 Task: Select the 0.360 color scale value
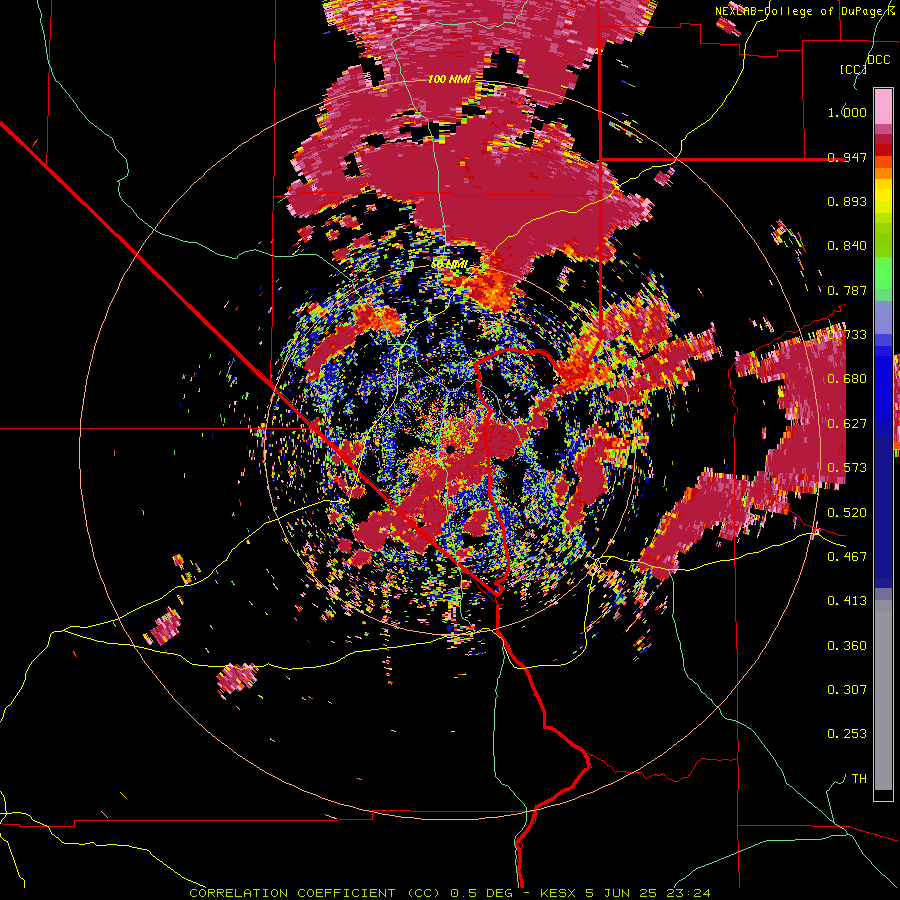tap(847, 645)
